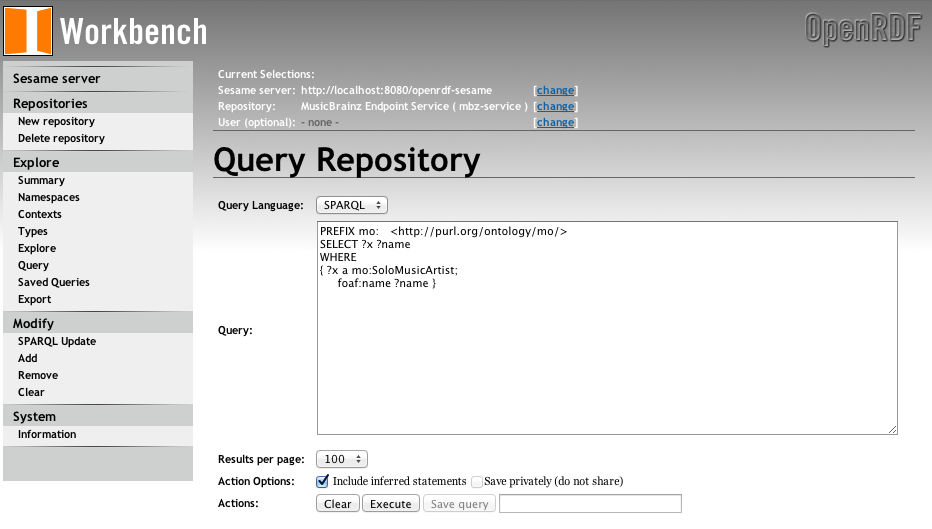The width and height of the screenshot is (932, 529).
Task: Open the Explore sub-item link
Action: pos(37,248)
